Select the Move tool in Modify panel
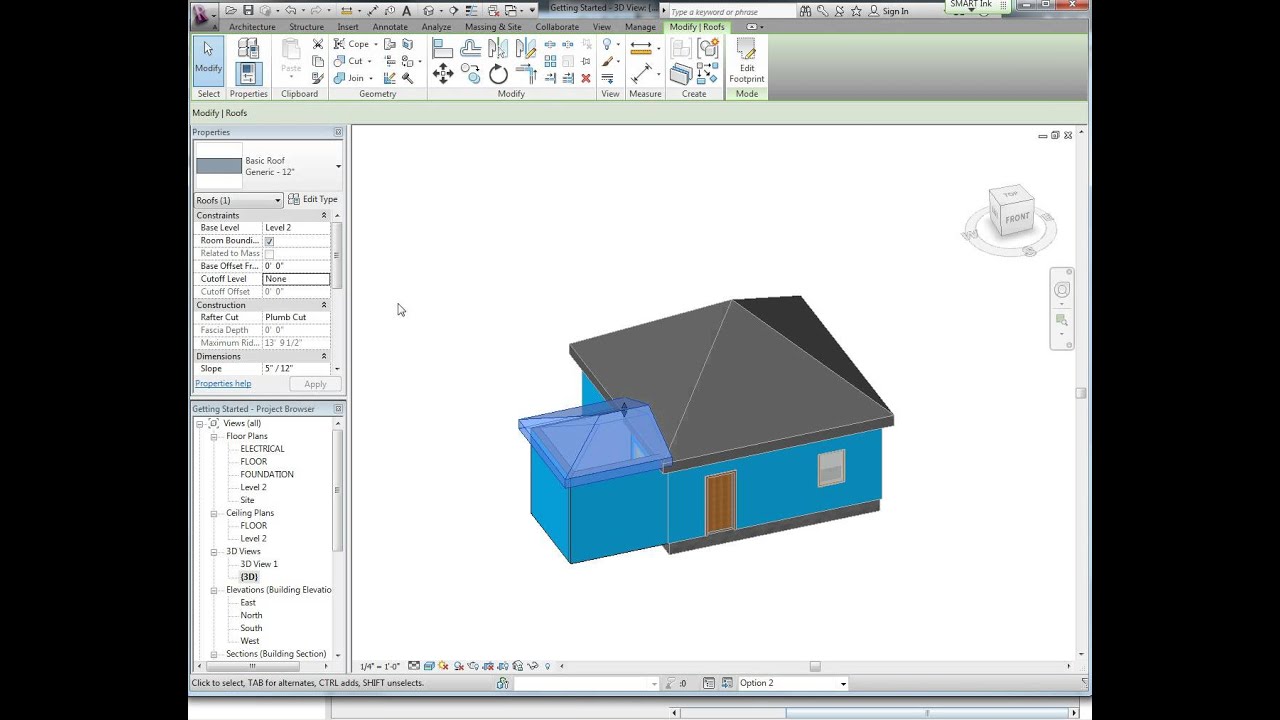The image size is (1280, 720). pos(443,73)
